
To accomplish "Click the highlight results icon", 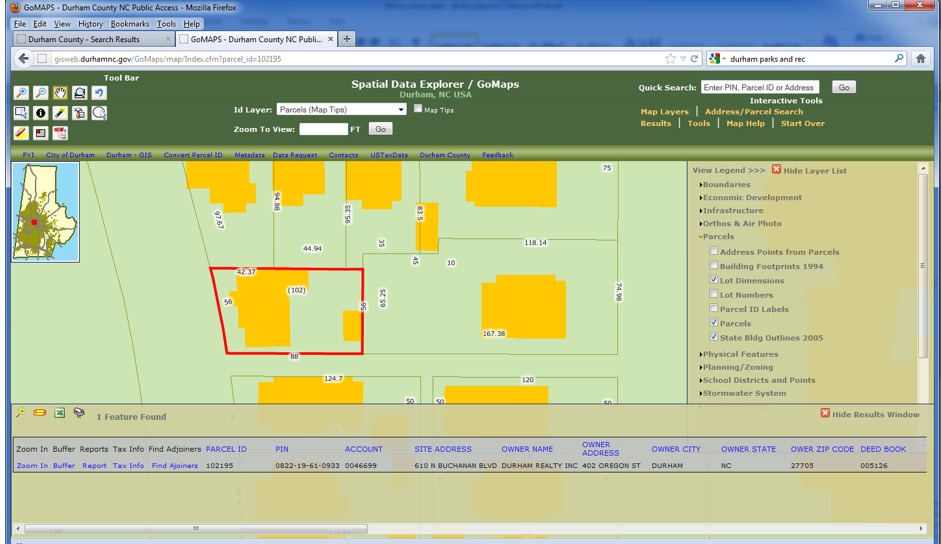I will pos(40,413).
